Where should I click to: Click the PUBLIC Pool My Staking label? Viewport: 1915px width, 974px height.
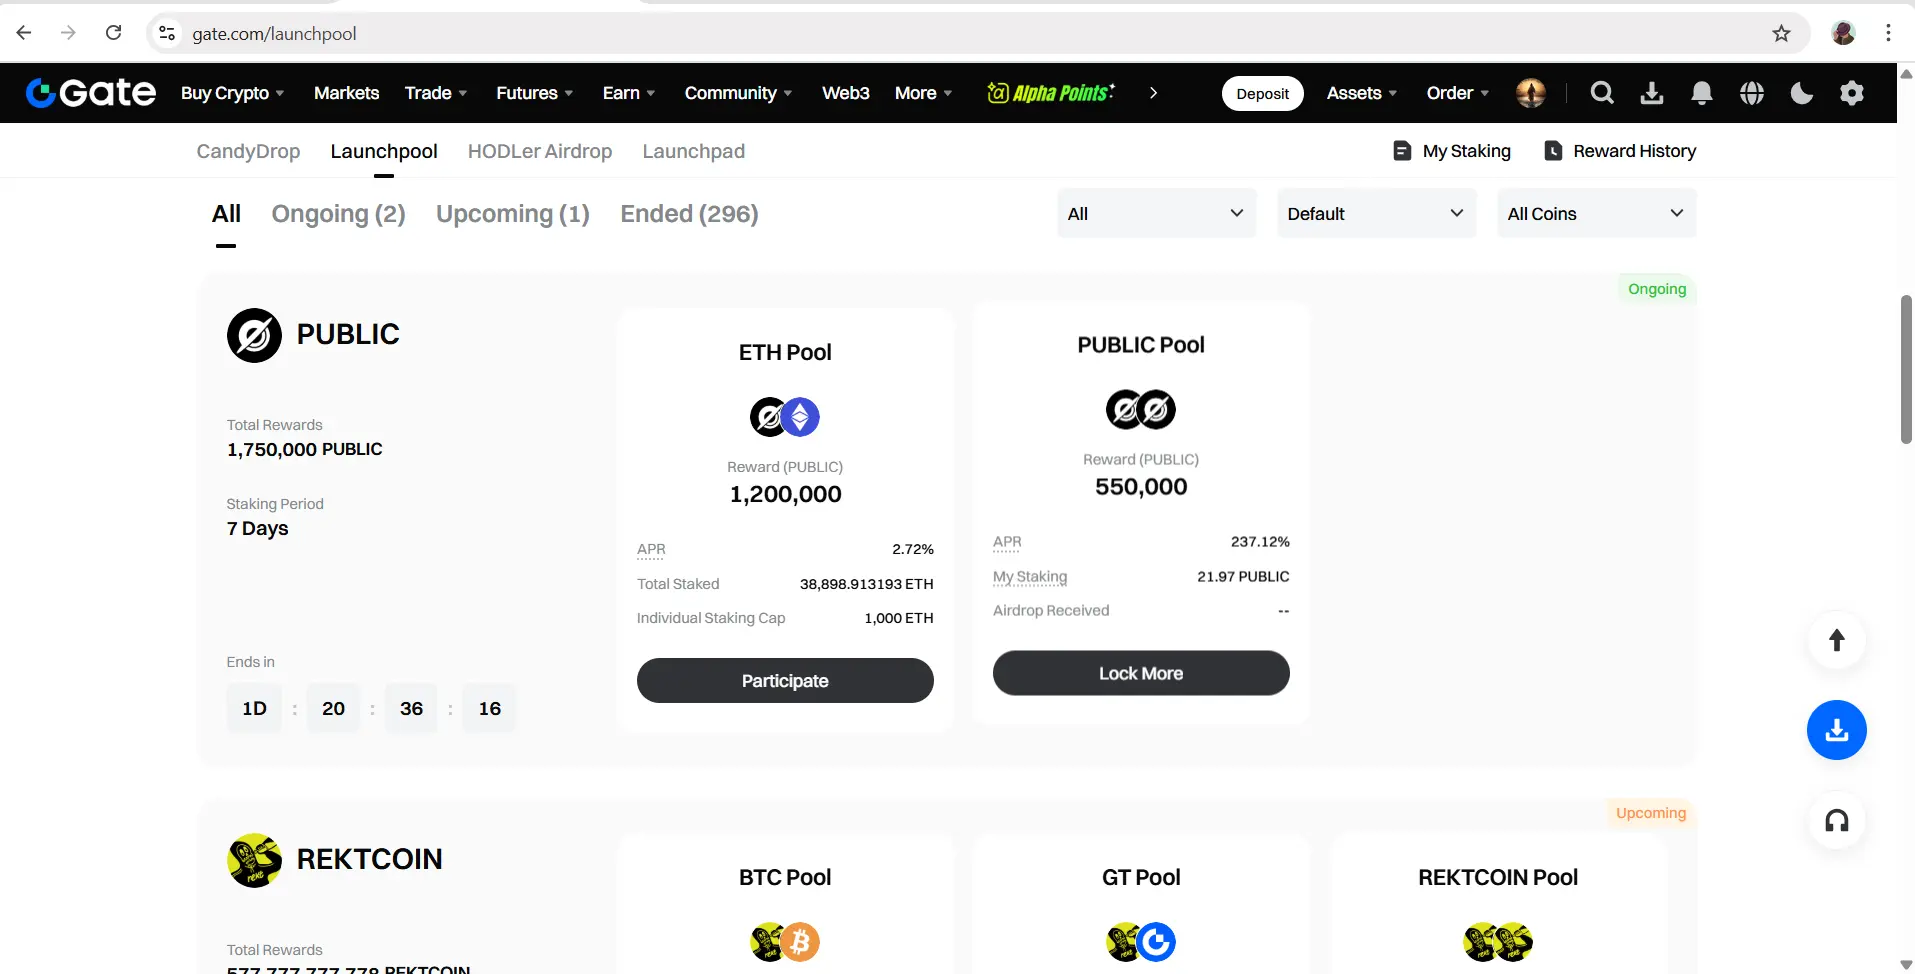tap(1030, 577)
